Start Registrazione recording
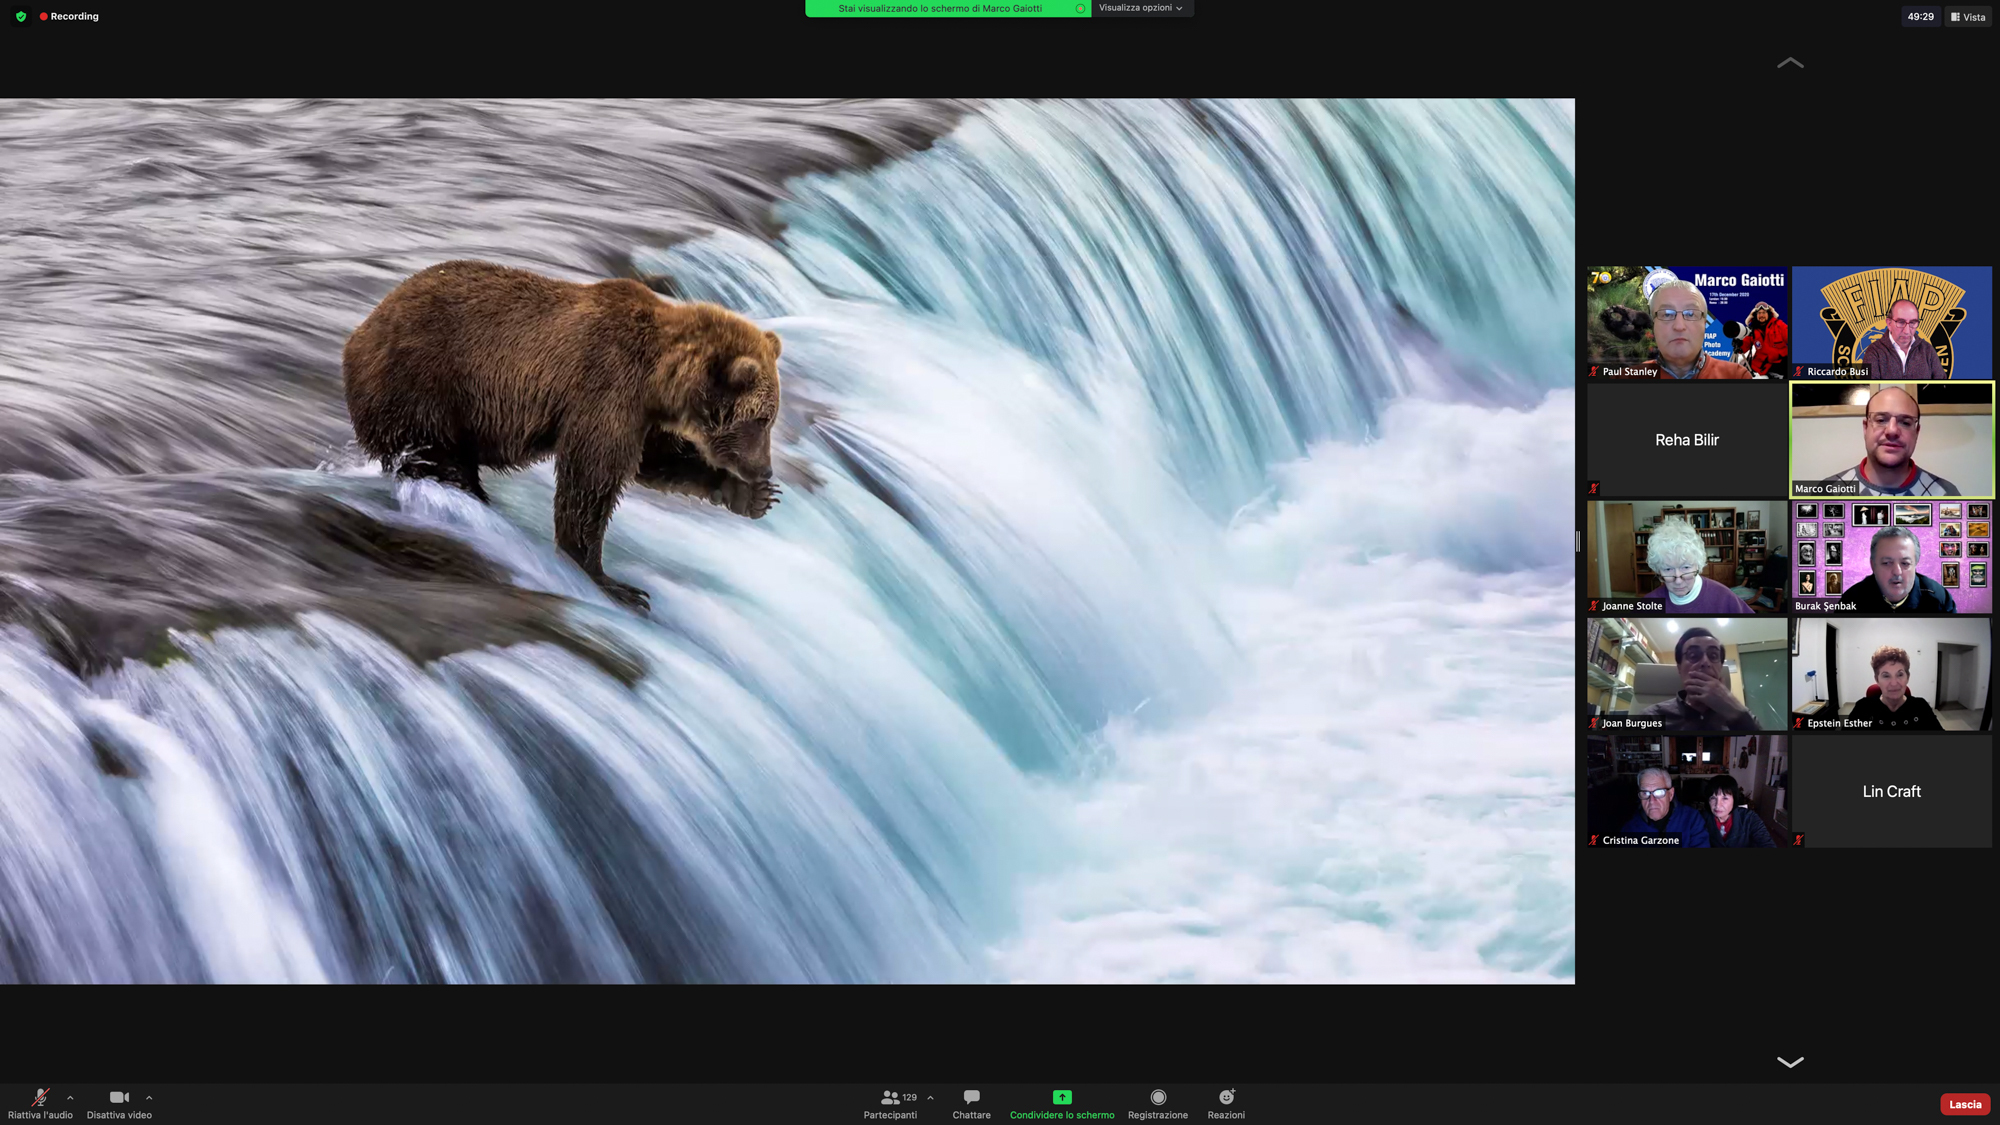This screenshot has height=1125, width=2000. (x=1158, y=1104)
